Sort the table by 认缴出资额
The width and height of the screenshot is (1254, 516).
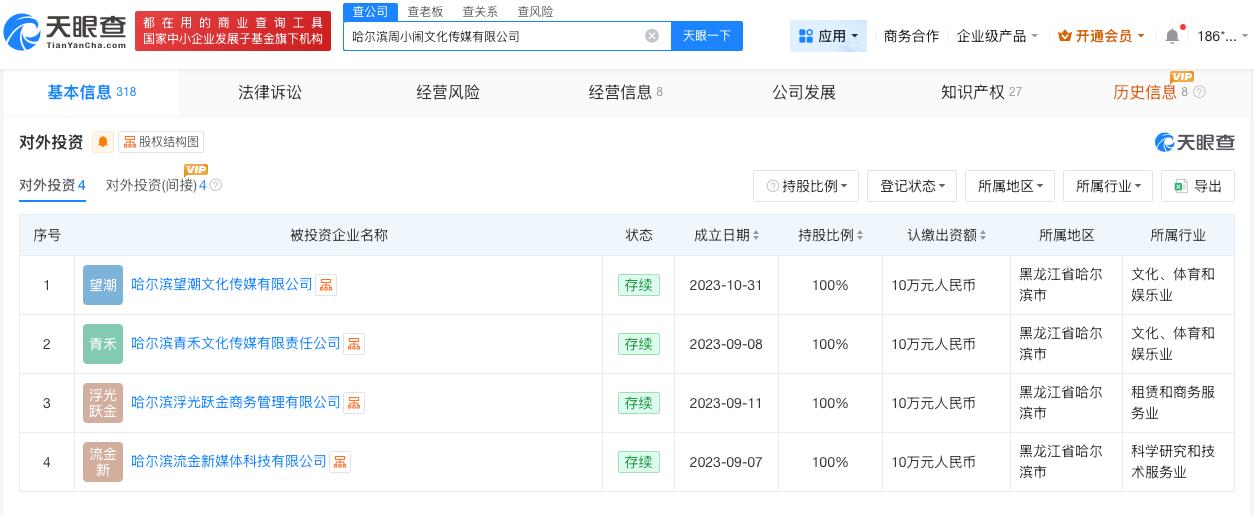(947, 235)
